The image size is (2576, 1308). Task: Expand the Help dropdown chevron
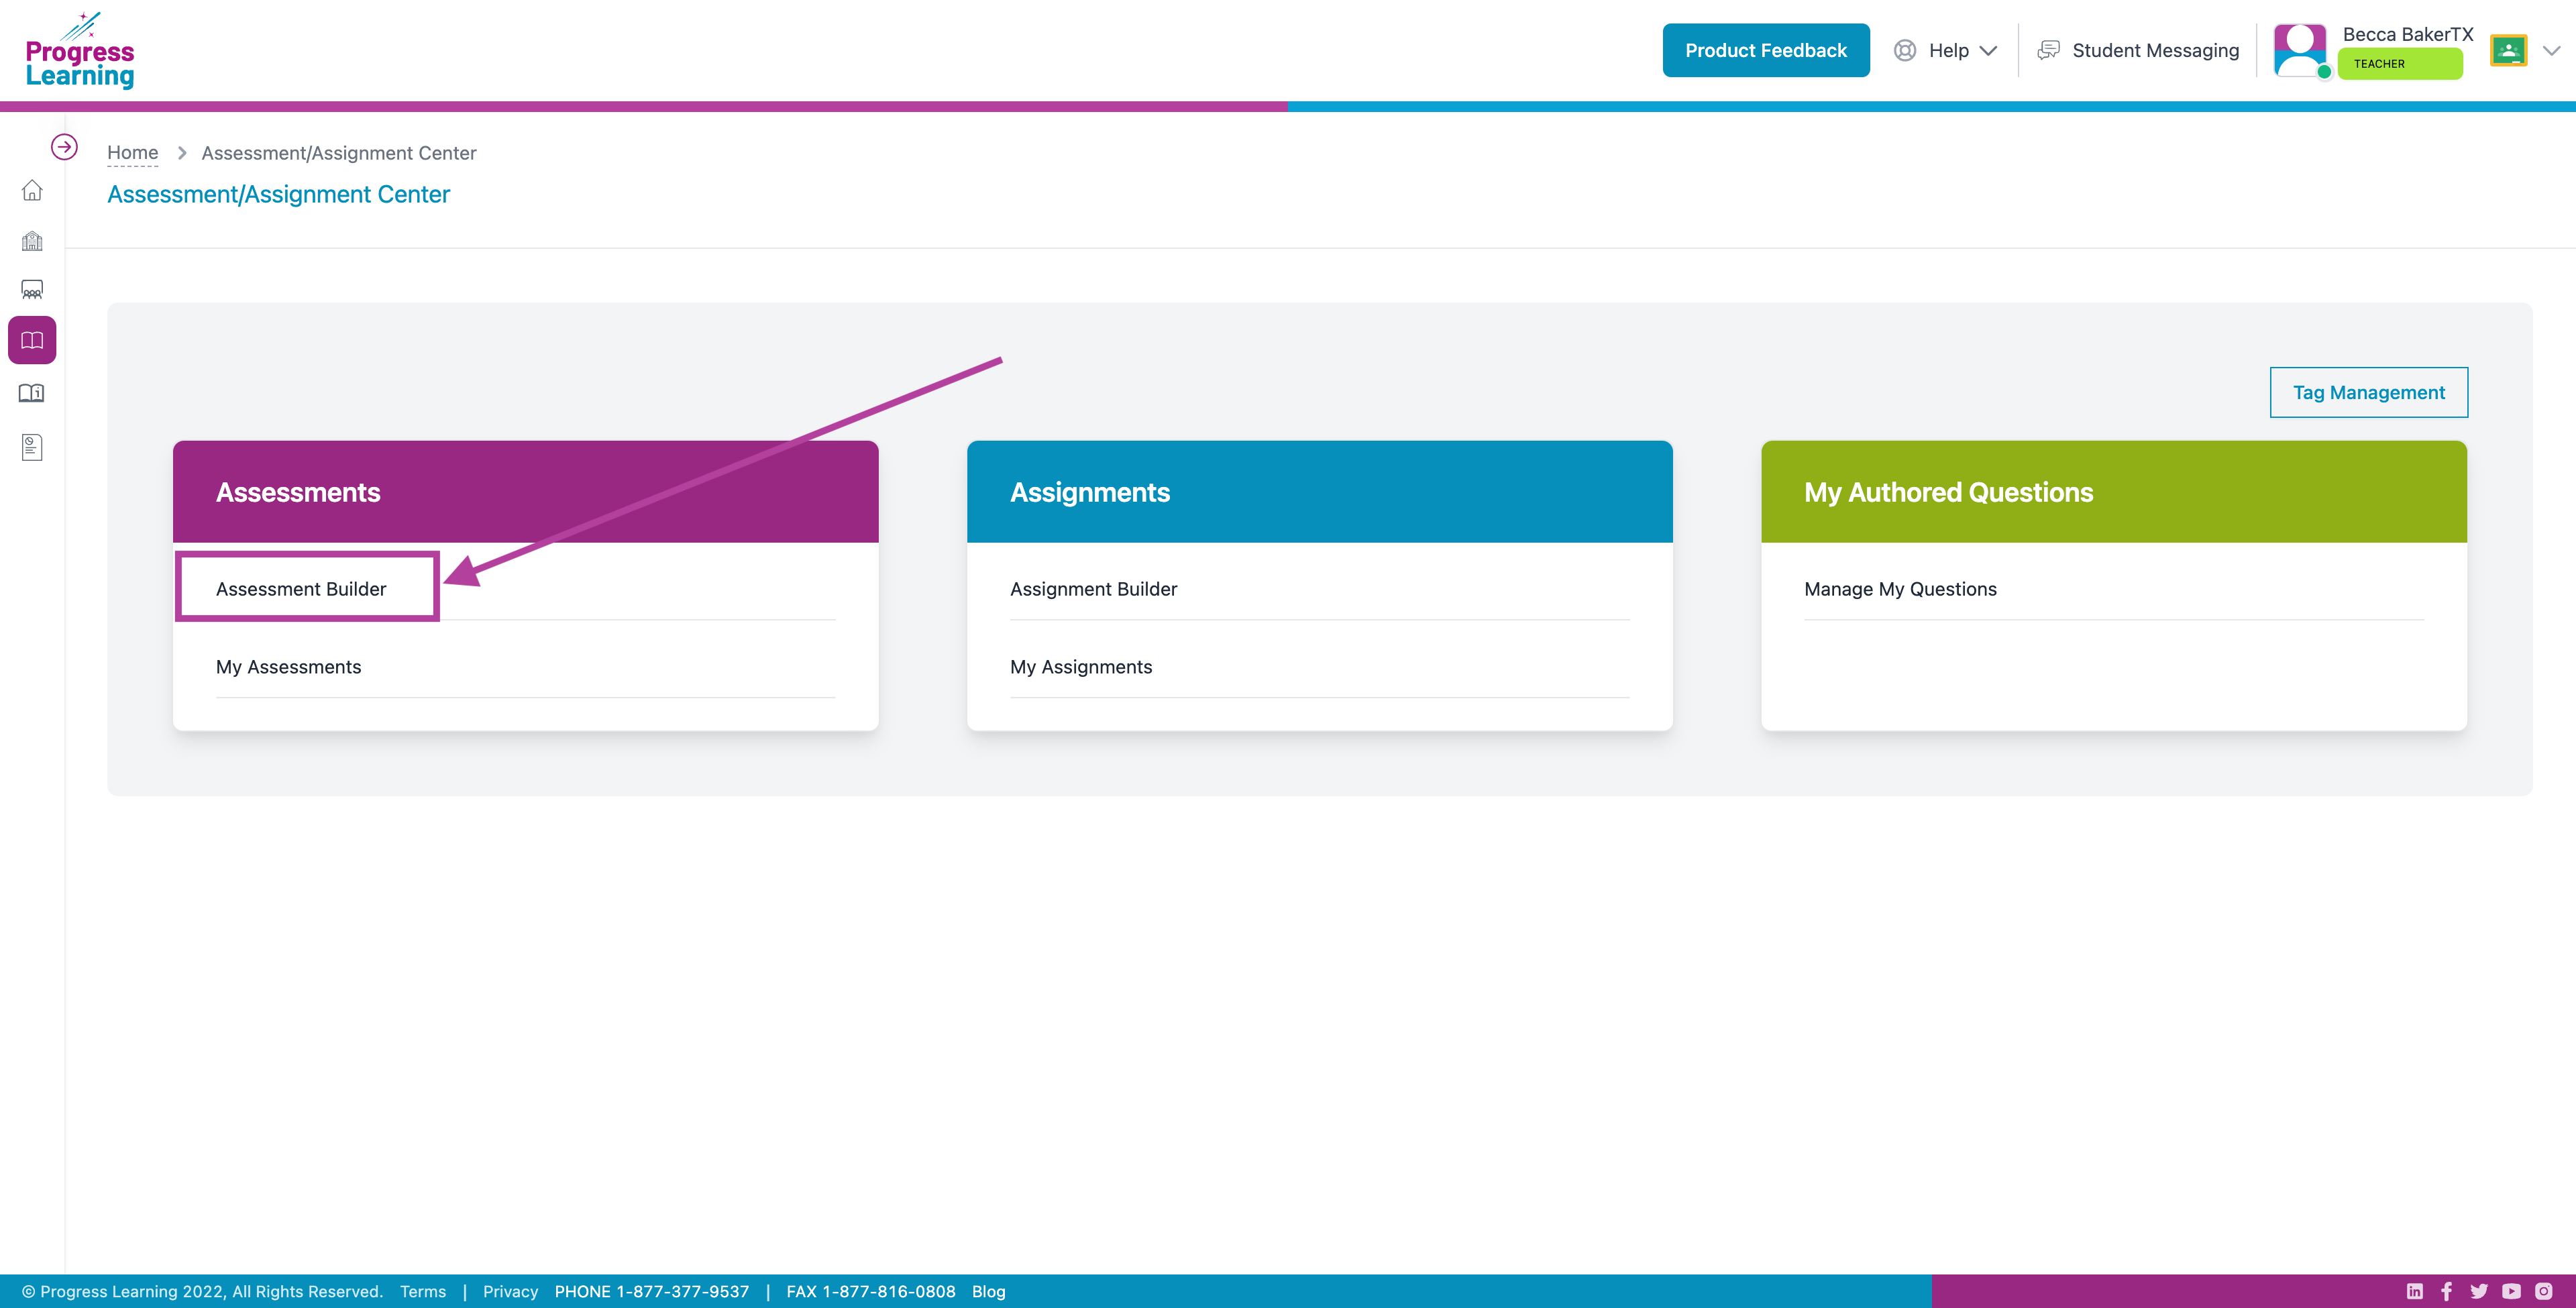click(x=1988, y=51)
